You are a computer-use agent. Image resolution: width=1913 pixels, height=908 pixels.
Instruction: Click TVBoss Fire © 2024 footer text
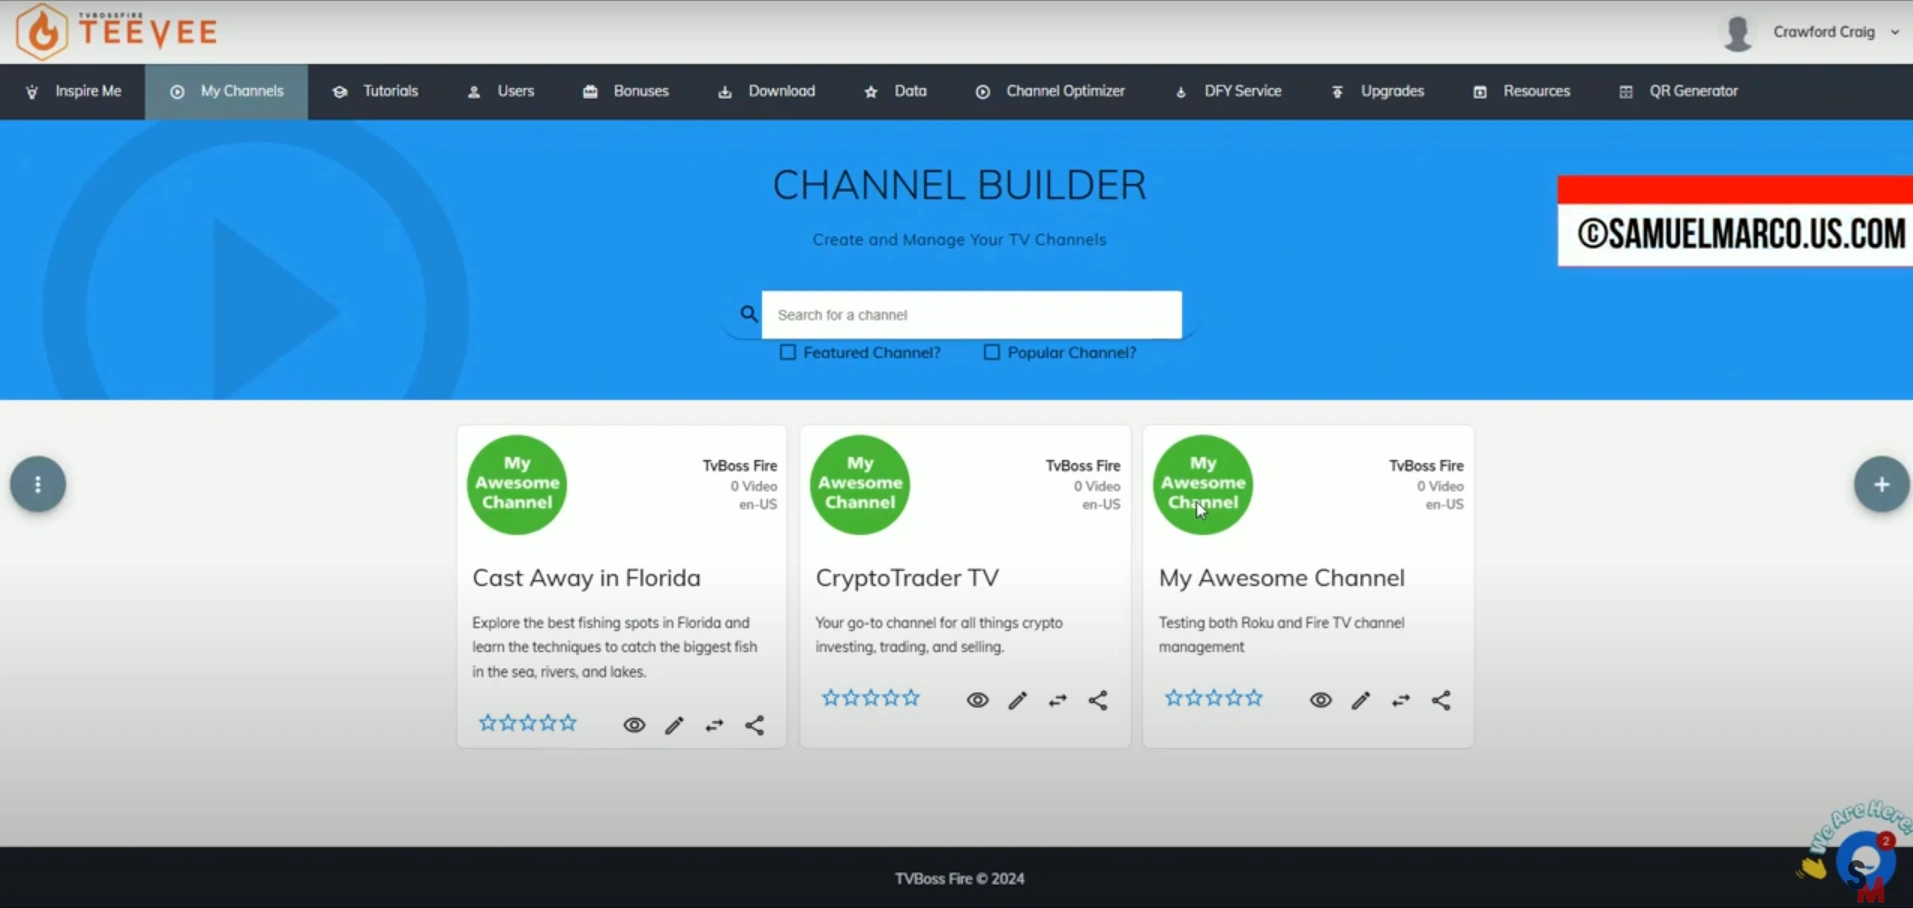tap(959, 878)
